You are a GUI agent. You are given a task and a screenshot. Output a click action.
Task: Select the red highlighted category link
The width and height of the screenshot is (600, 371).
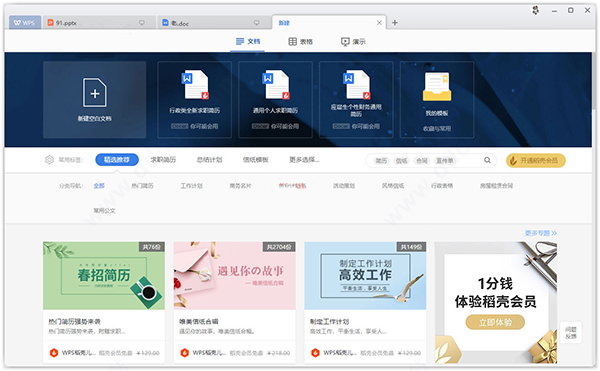[x=292, y=186]
